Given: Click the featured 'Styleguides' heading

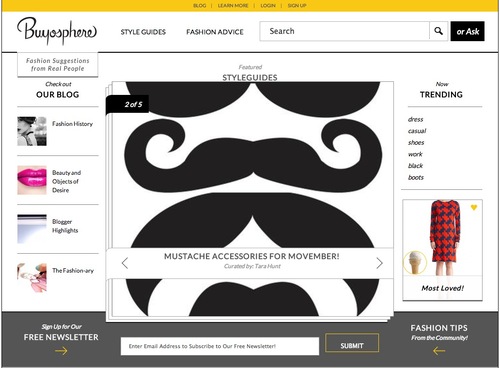Looking at the screenshot, I should coord(250,78).
